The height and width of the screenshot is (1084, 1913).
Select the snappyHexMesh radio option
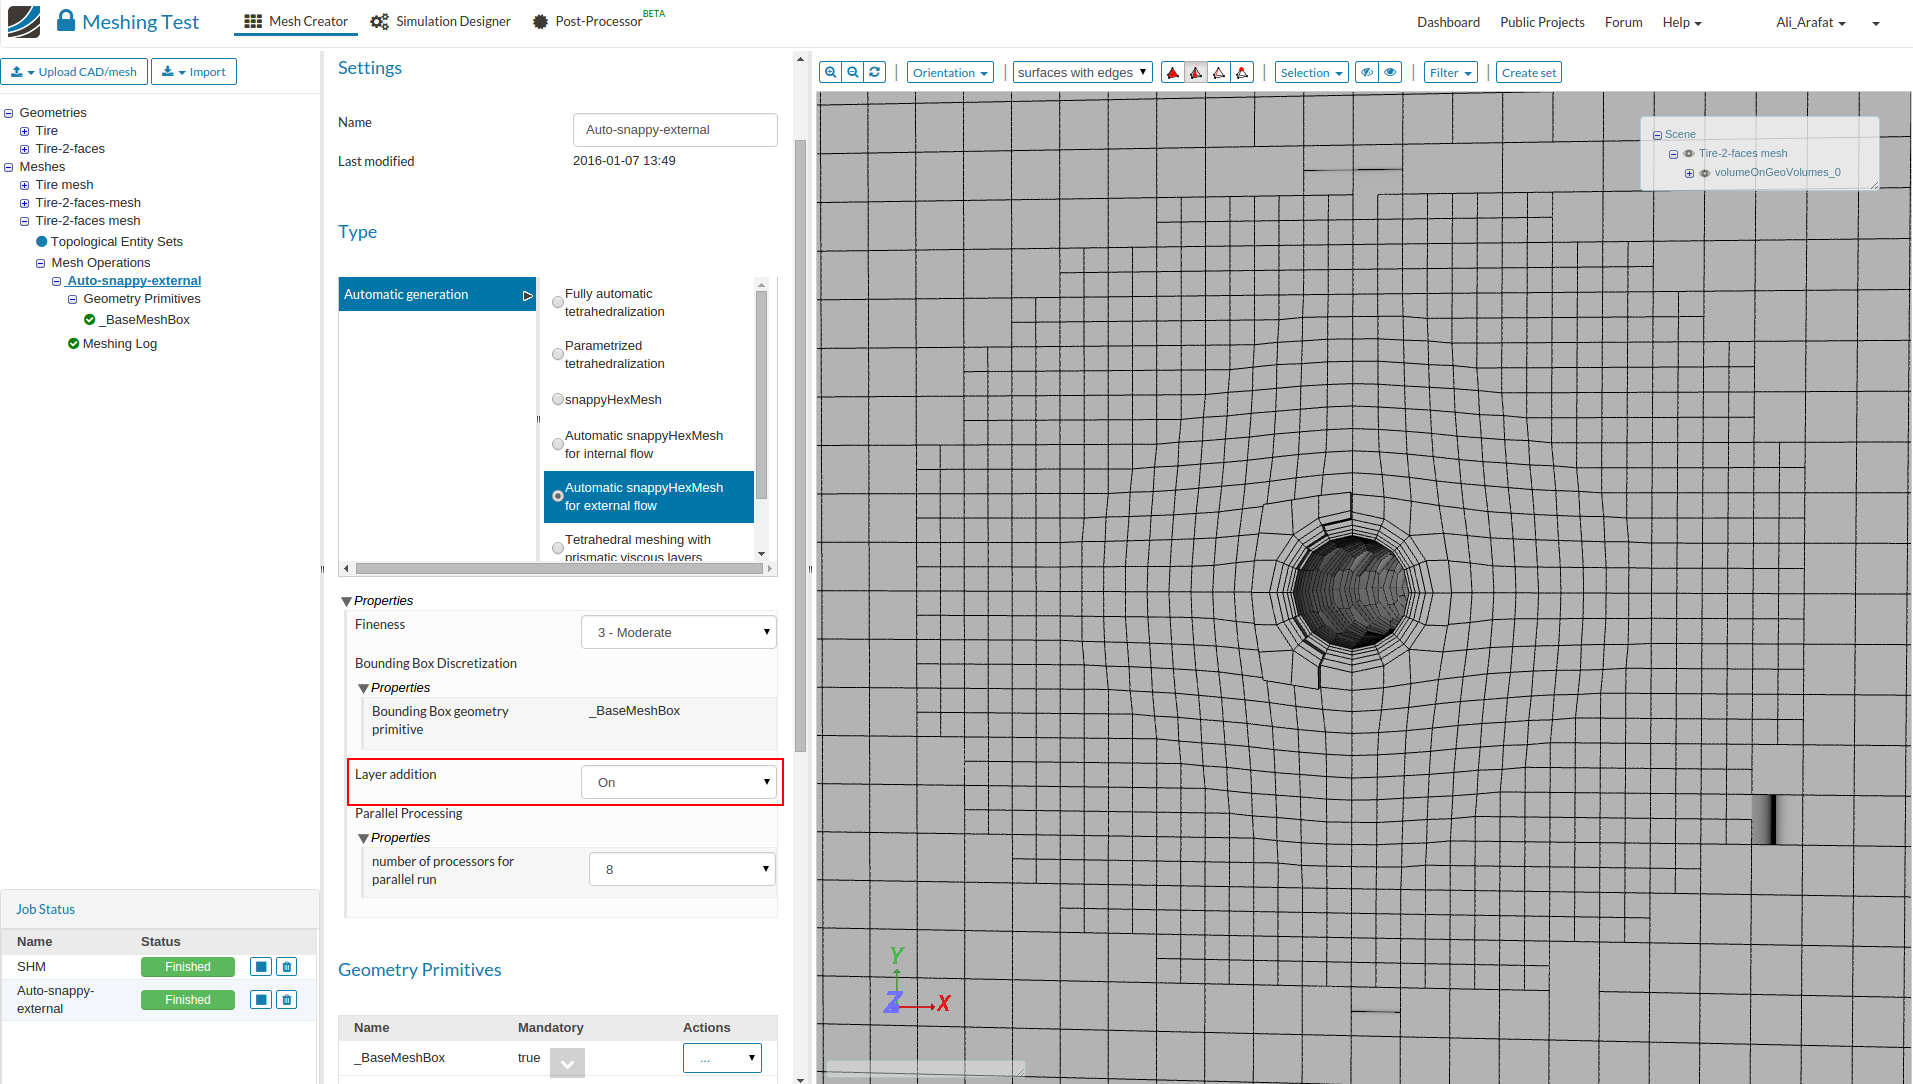[558, 400]
